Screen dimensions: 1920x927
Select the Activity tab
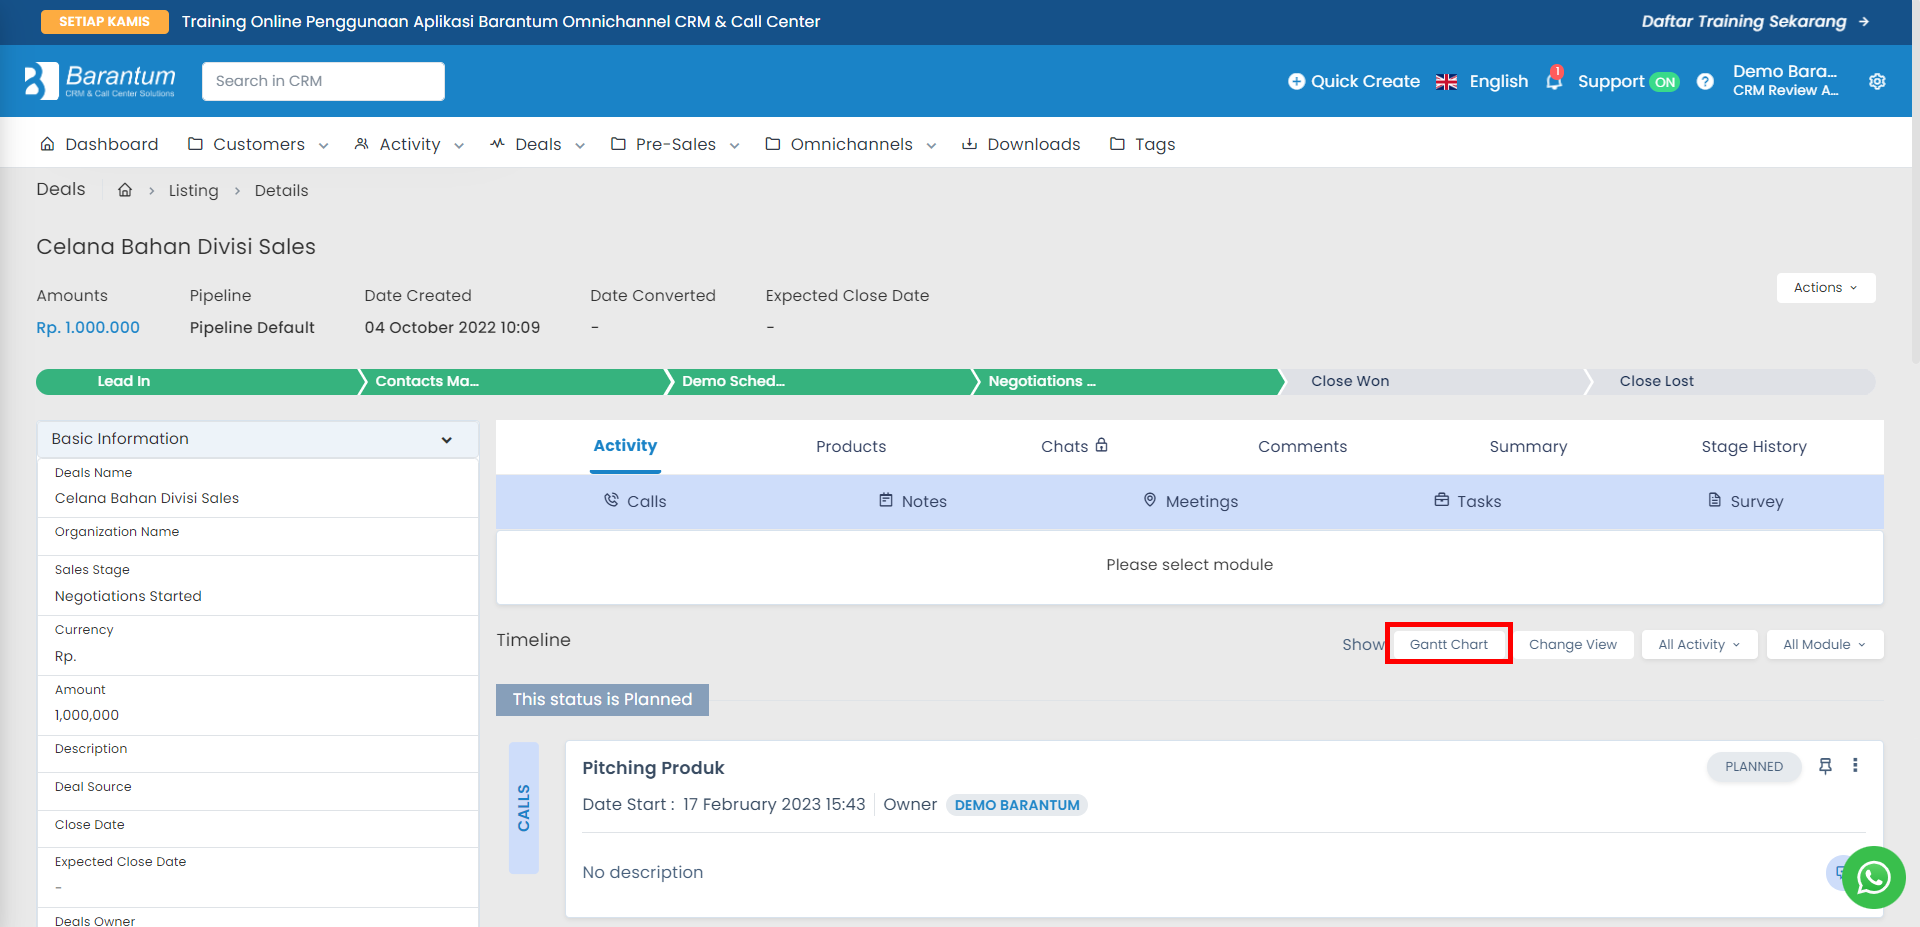pyautogui.click(x=625, y=446)
